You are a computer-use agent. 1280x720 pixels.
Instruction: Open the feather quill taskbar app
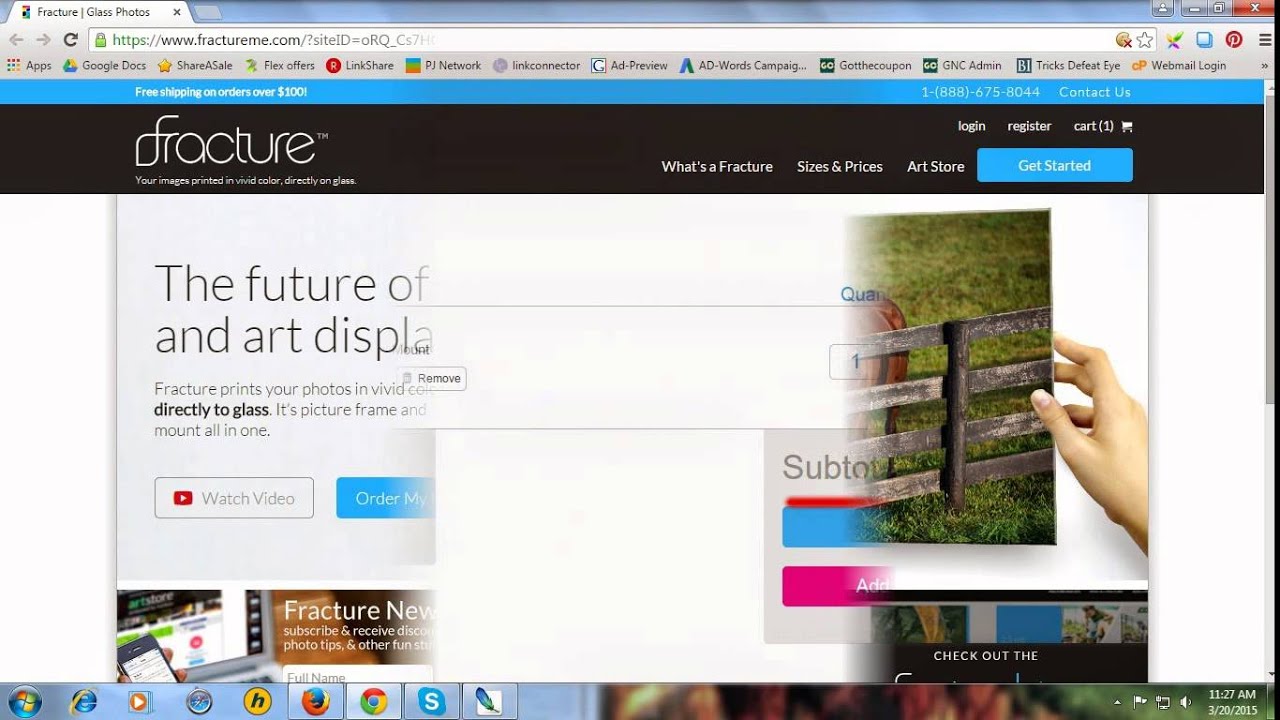pyautogui.click(x=490, y=702)
